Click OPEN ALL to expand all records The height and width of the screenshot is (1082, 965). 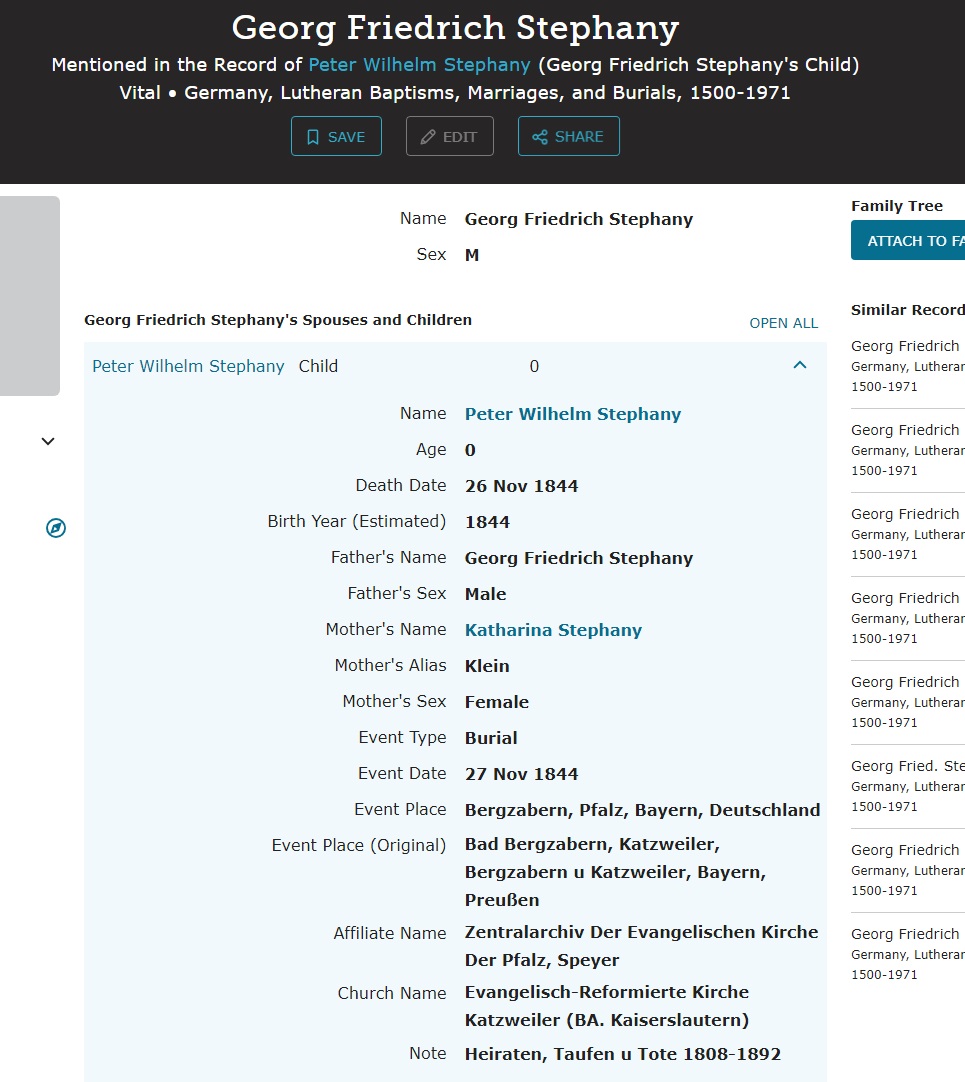[783, 323]
